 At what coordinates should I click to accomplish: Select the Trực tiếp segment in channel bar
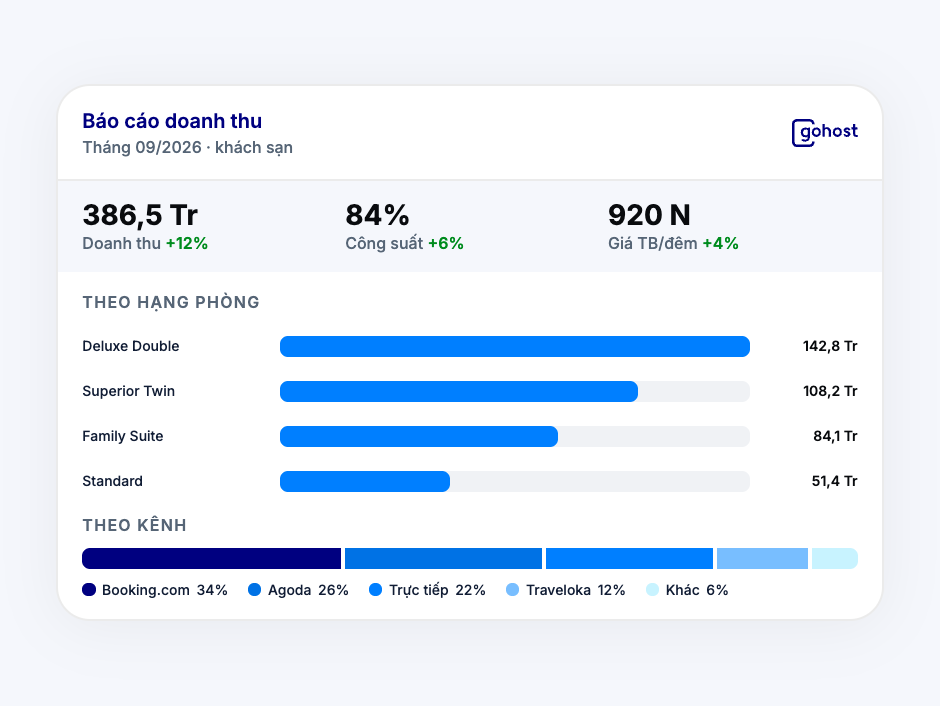tap(629, 559)
